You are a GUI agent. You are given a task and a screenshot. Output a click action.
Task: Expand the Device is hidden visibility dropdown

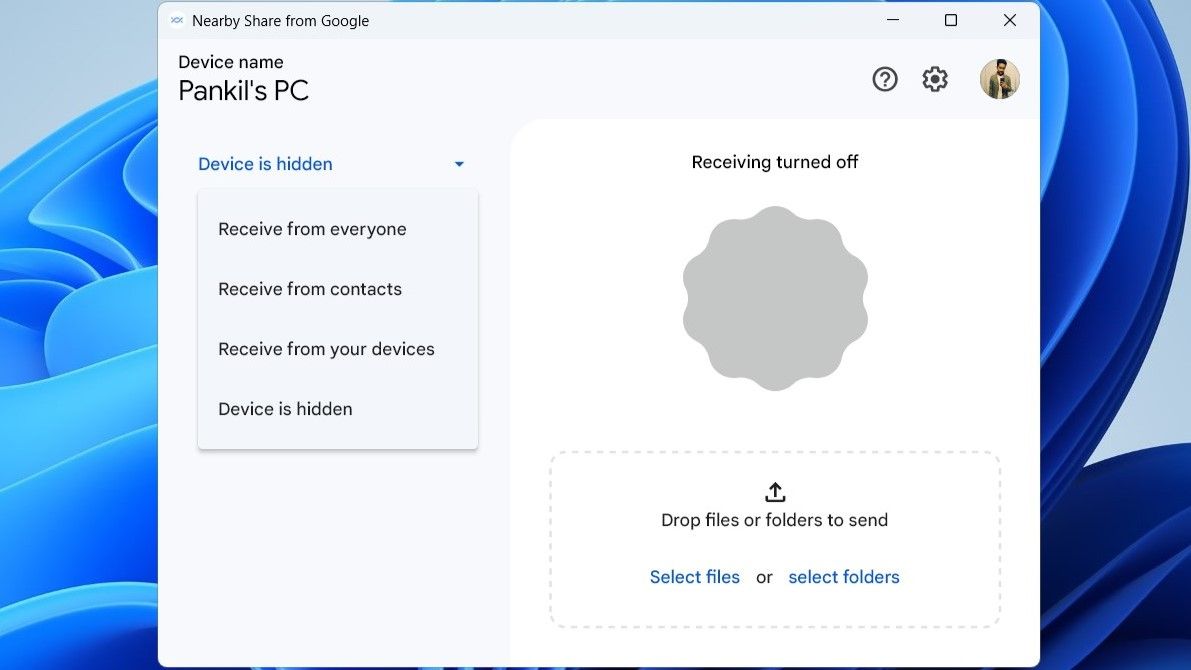pyautogui.click(x=264, y=163)
